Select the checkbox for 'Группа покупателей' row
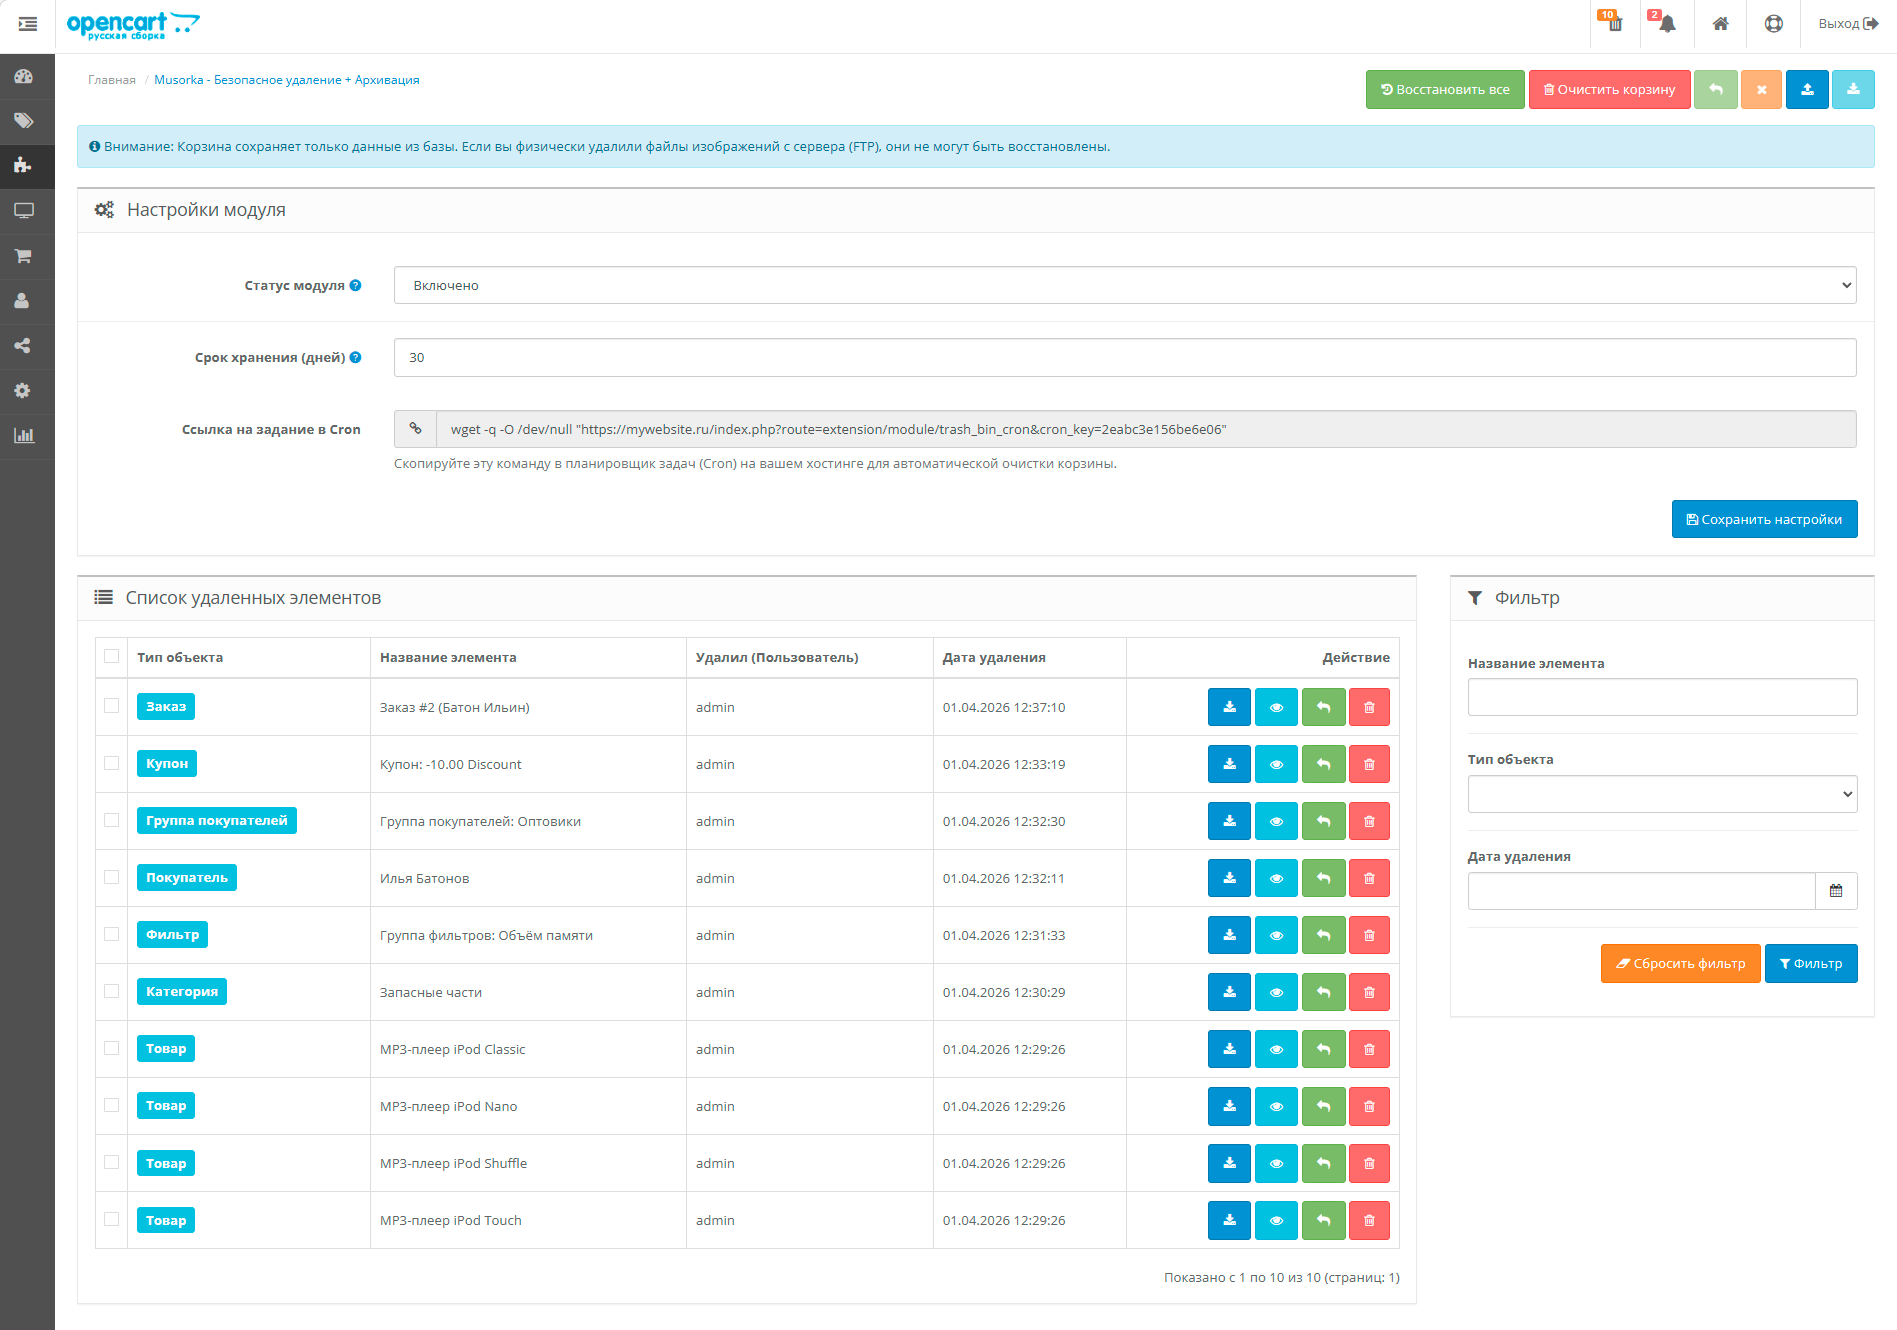The image size is (1897, 1330). point(112,820)
